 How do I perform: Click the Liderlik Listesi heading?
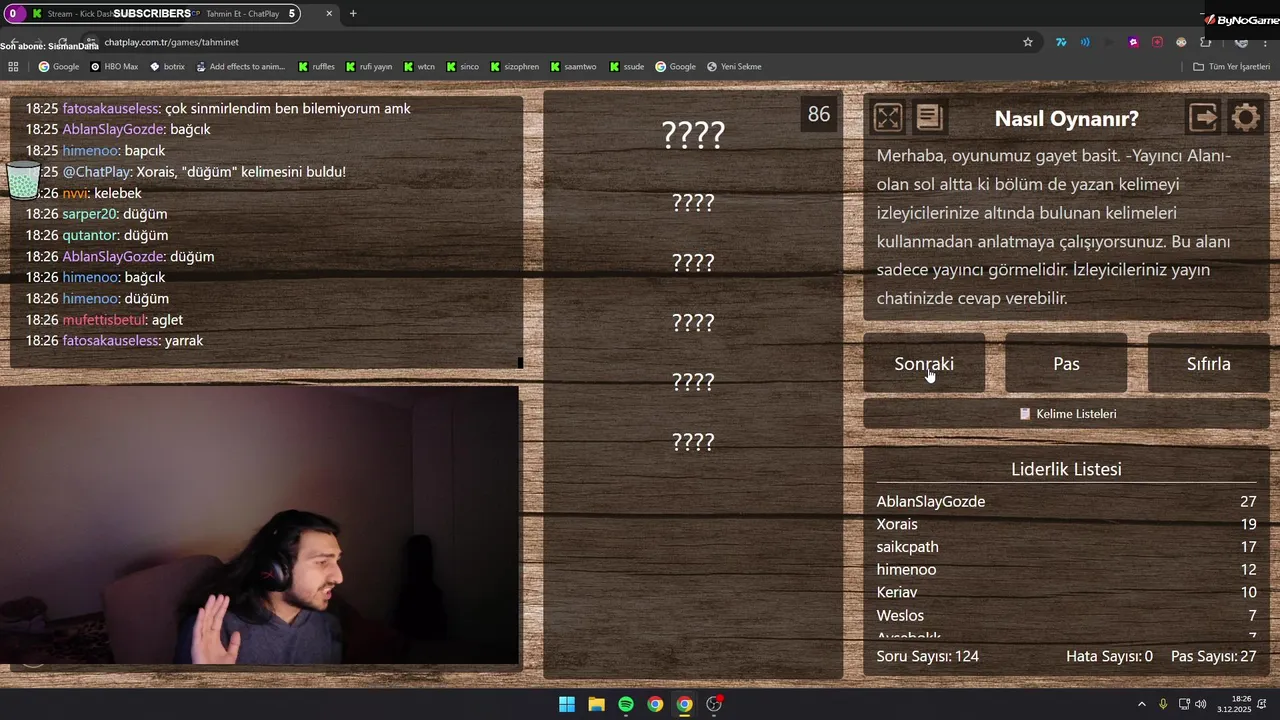(x=1066, y=469)
